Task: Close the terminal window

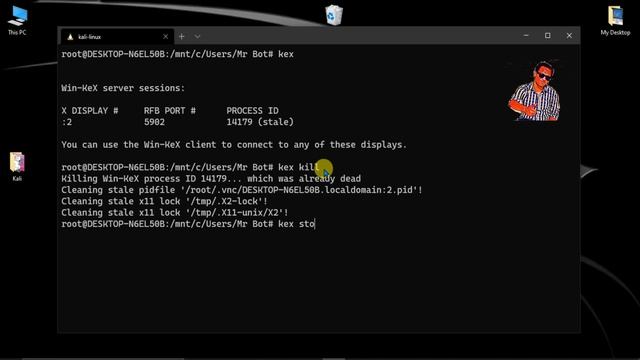Action: click(569, 36)
